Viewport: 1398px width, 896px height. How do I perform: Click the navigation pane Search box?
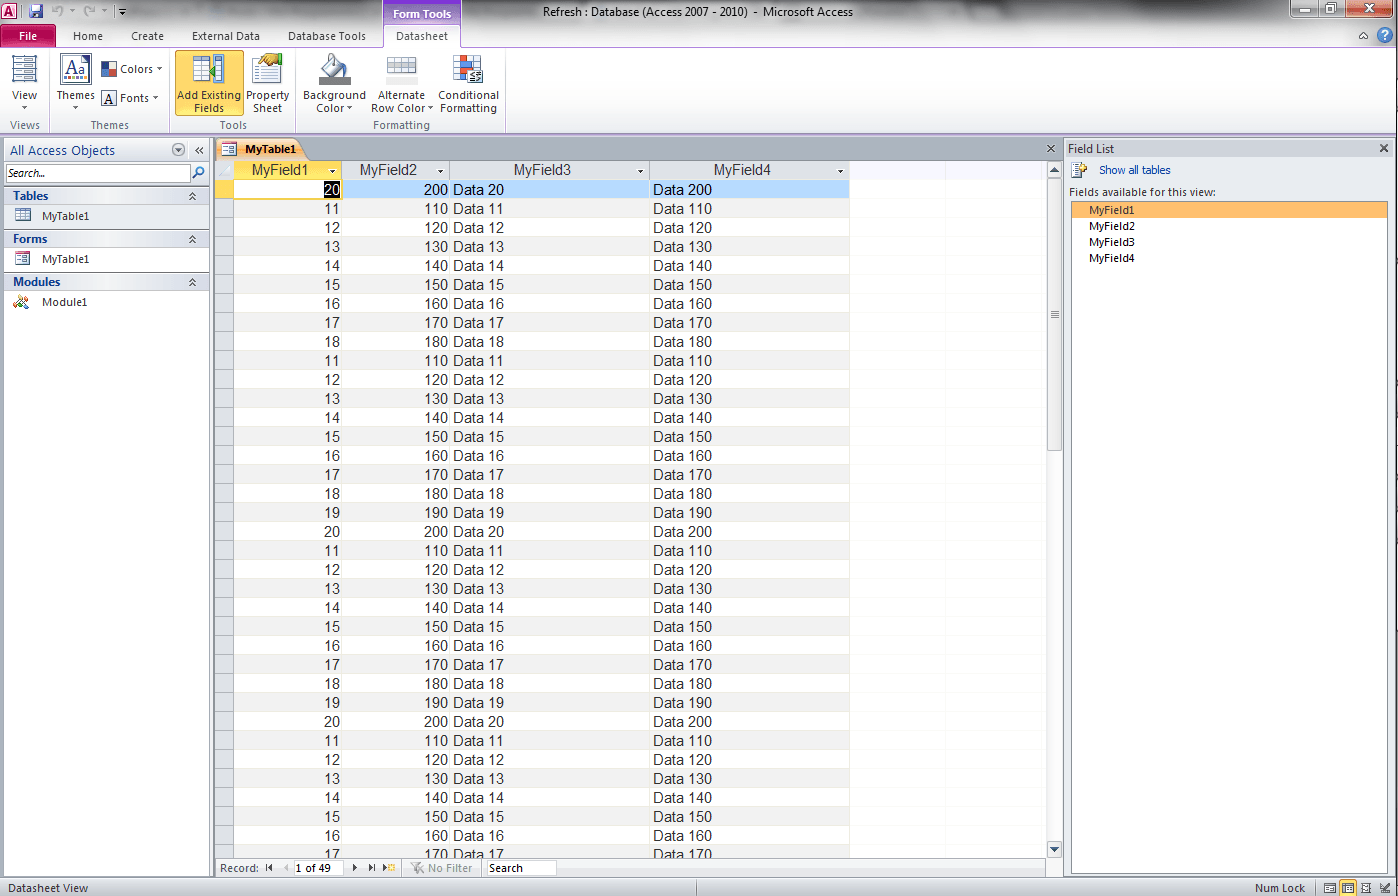[x=98, y=173]
